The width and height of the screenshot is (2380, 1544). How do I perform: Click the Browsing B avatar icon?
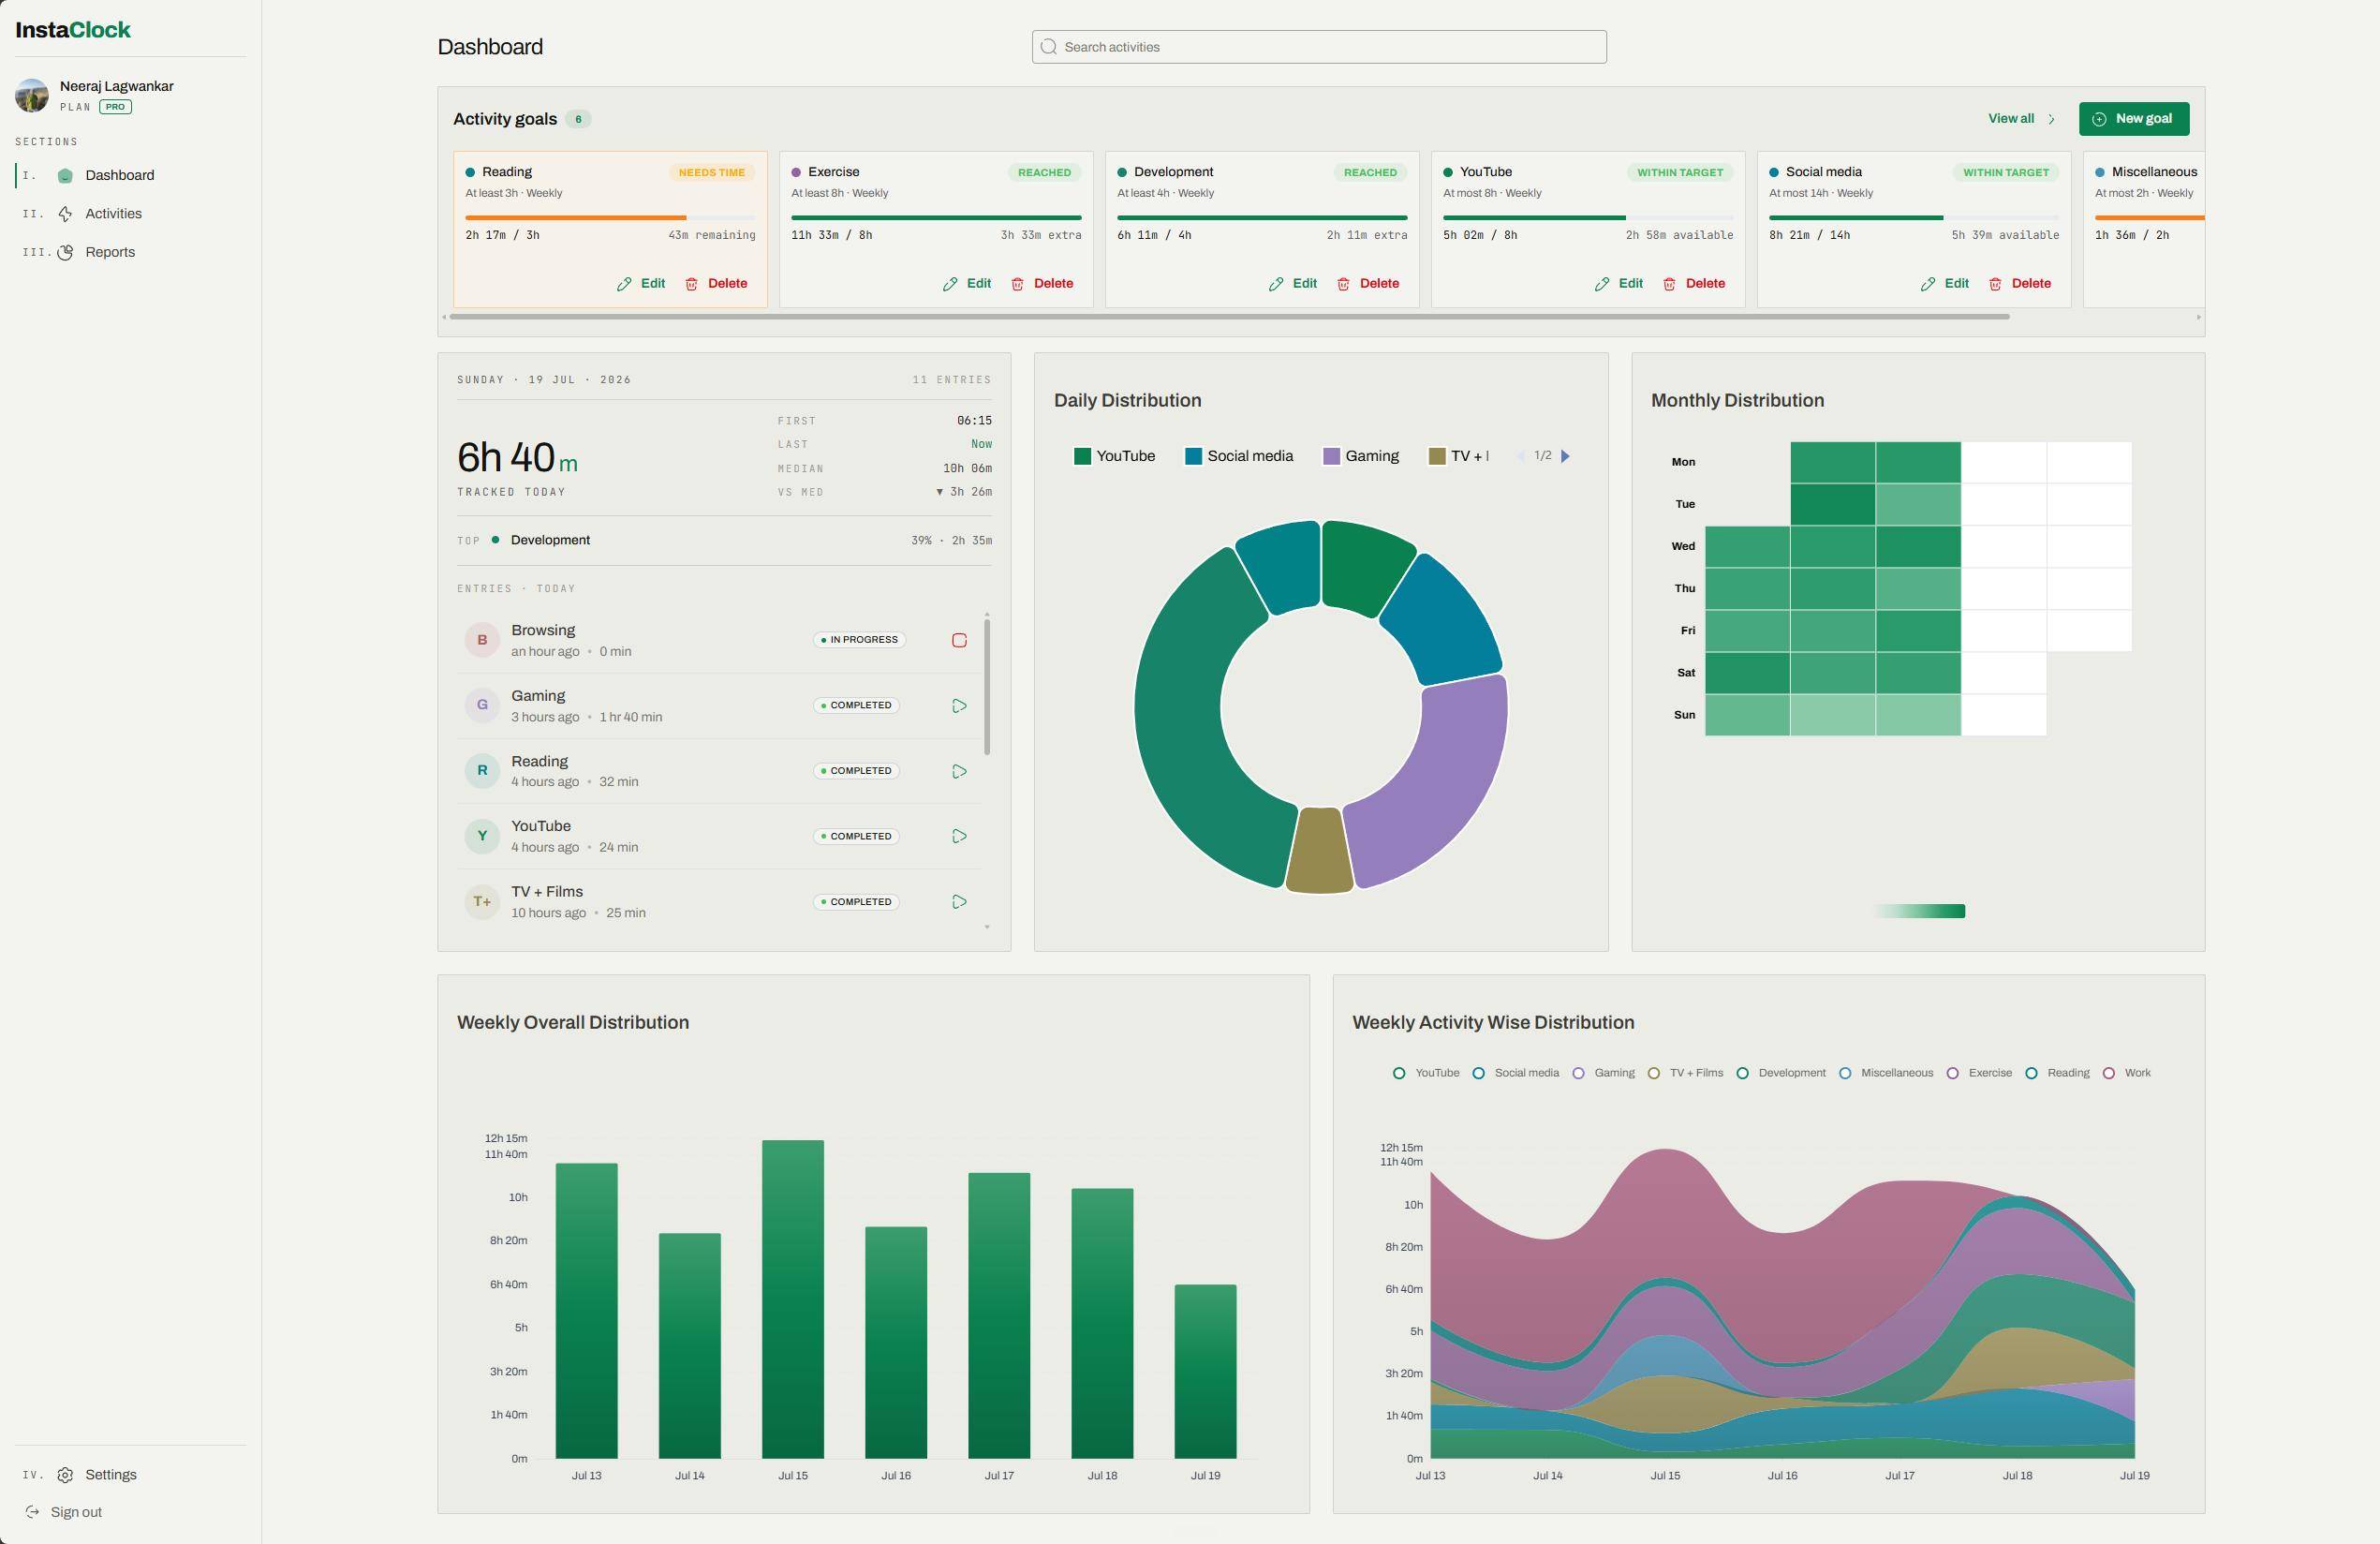point(482,640)
